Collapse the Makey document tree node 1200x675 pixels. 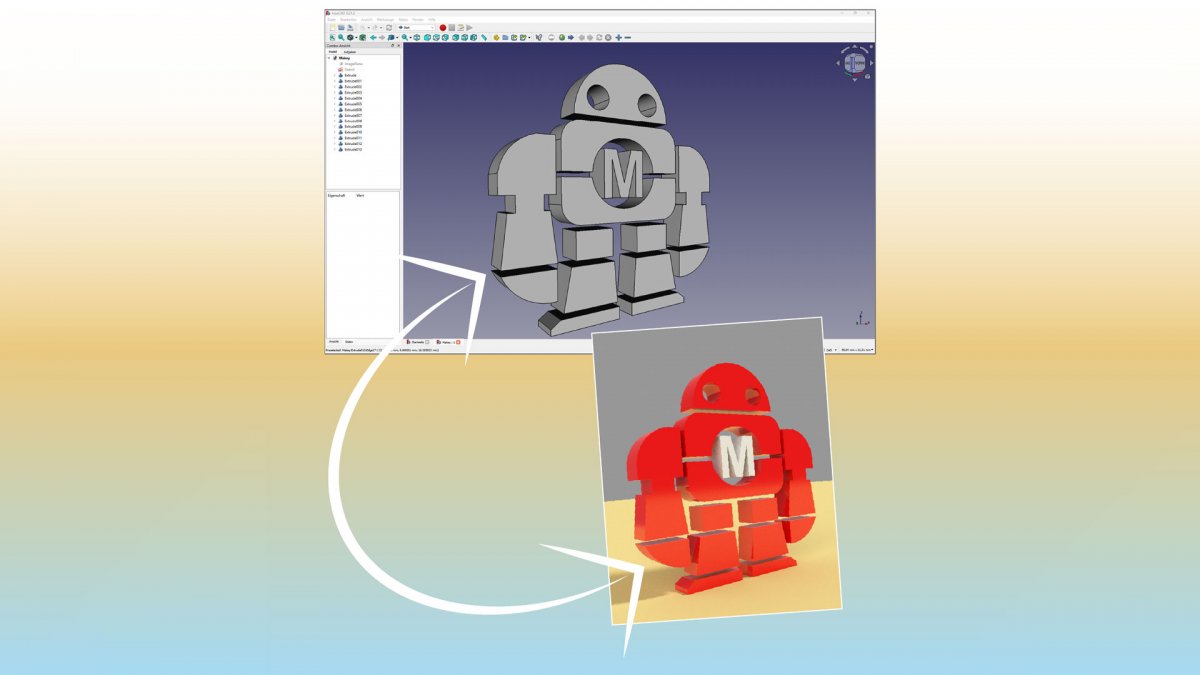(329, 58)
